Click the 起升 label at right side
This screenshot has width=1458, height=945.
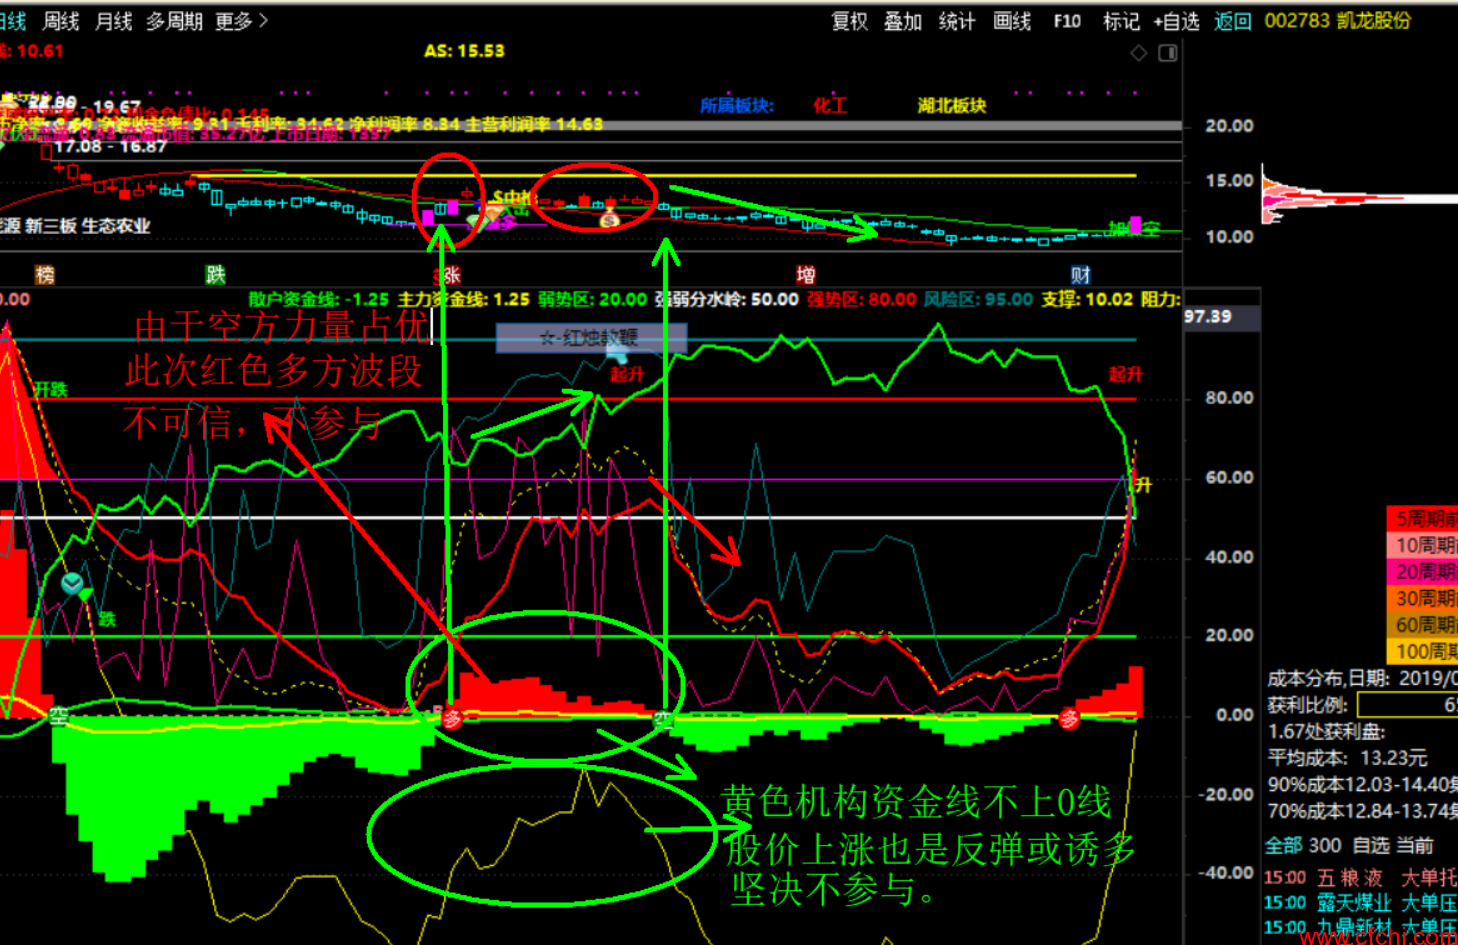pyautogui.click(x=1125, y=374)
